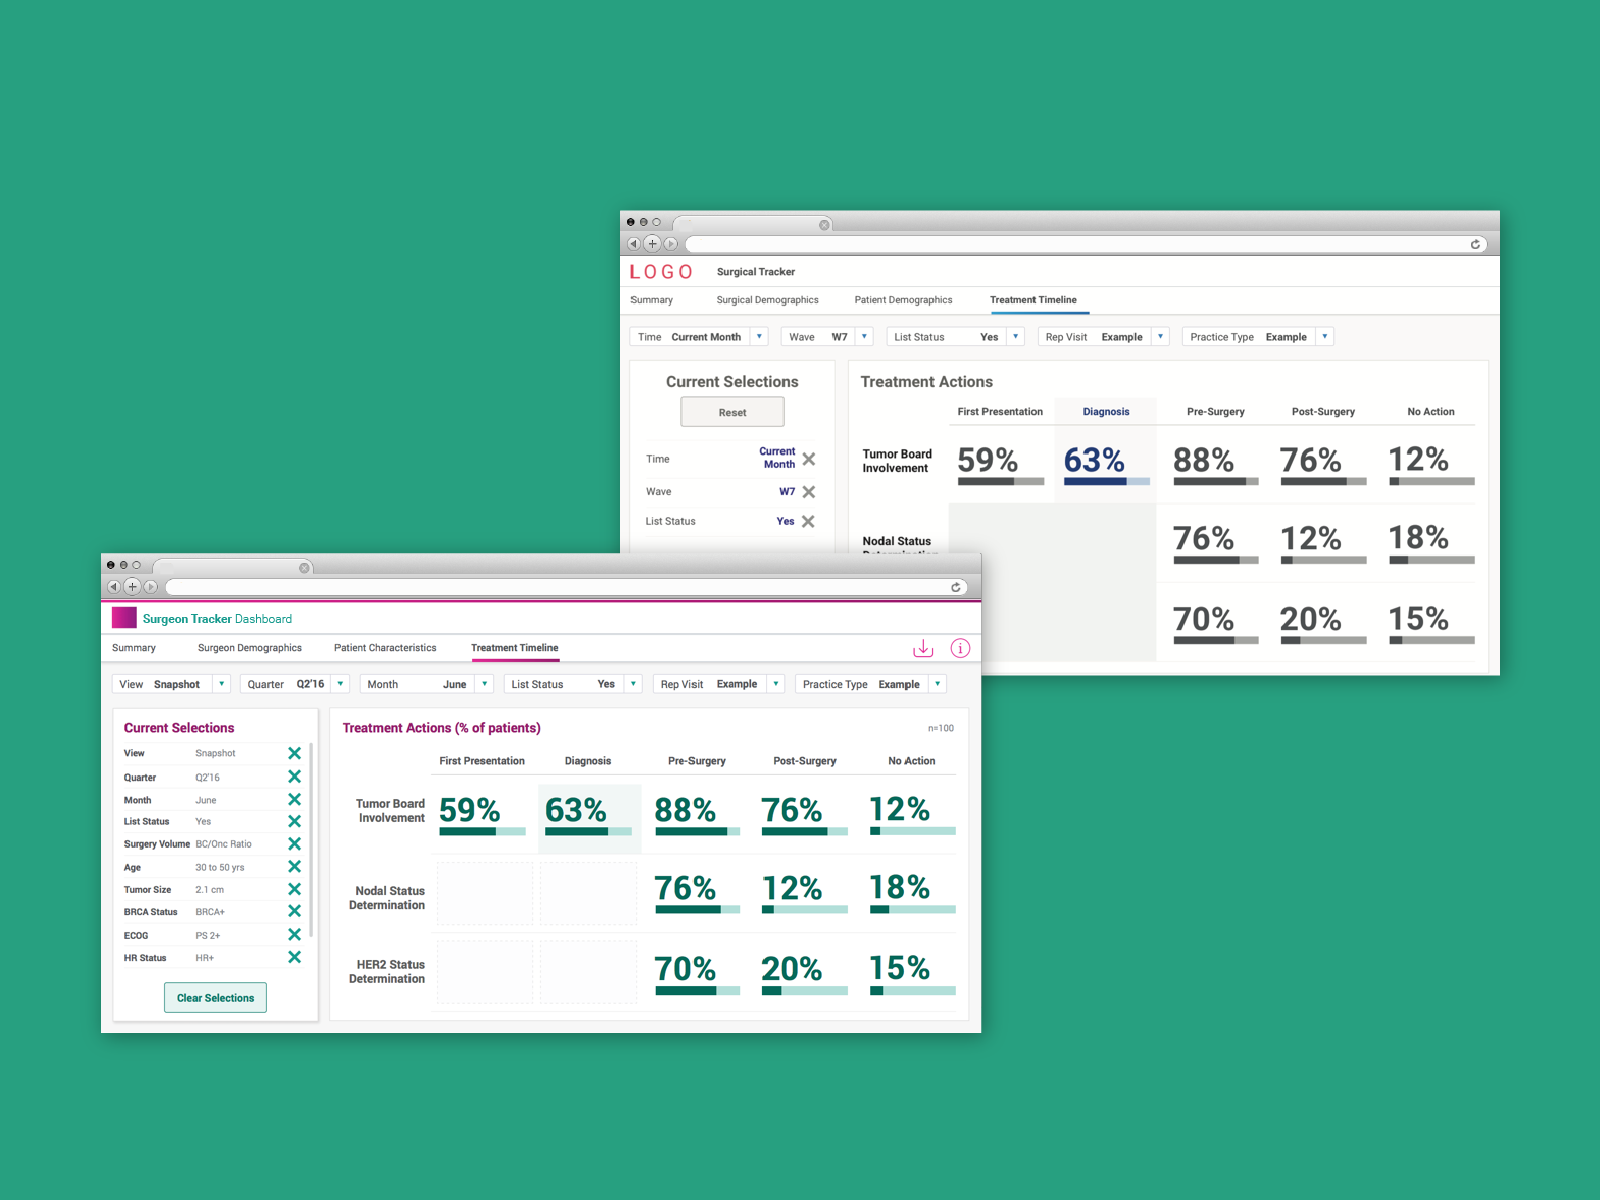
Task: Remove the BRCA Status selection
Action: tap(294, 911)
